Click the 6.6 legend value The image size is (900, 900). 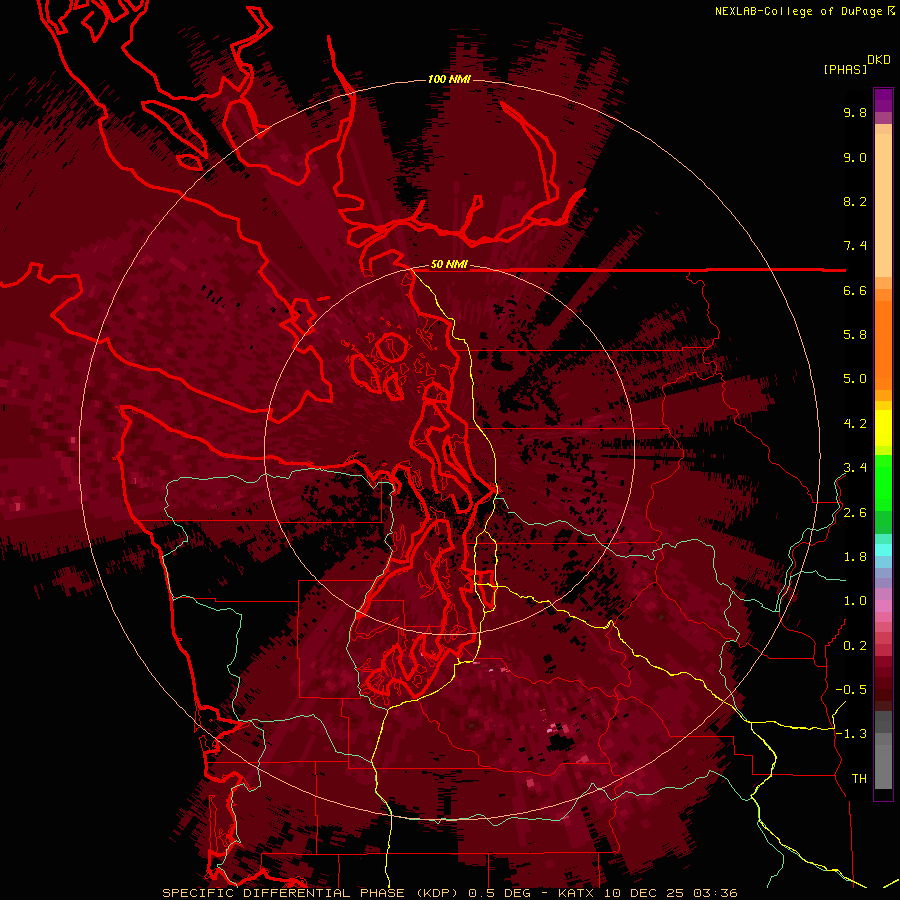[855, 290]
